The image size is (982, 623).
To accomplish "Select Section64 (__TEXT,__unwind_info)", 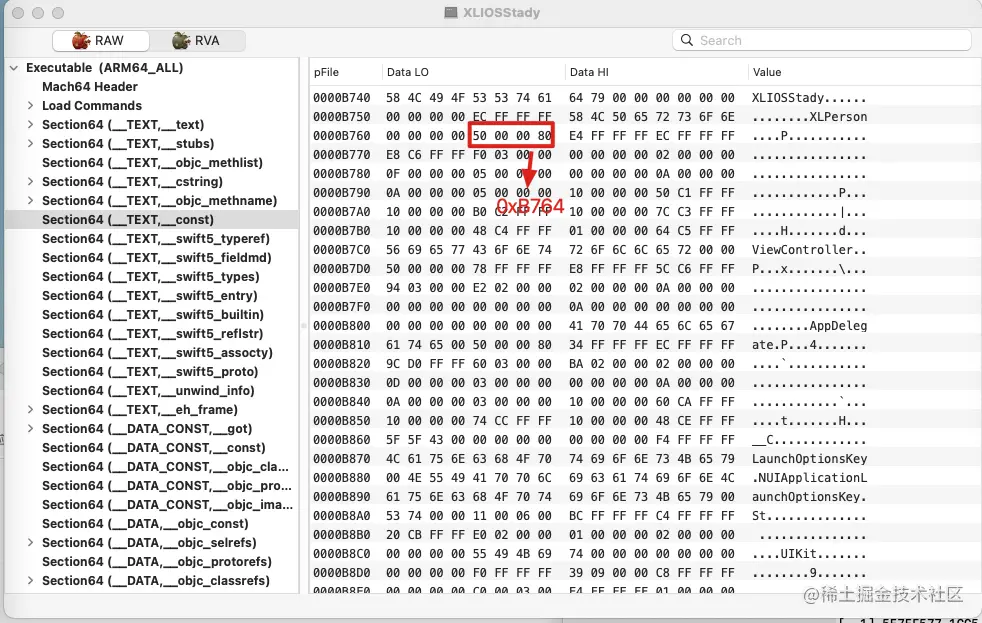I will pos(148,391).
